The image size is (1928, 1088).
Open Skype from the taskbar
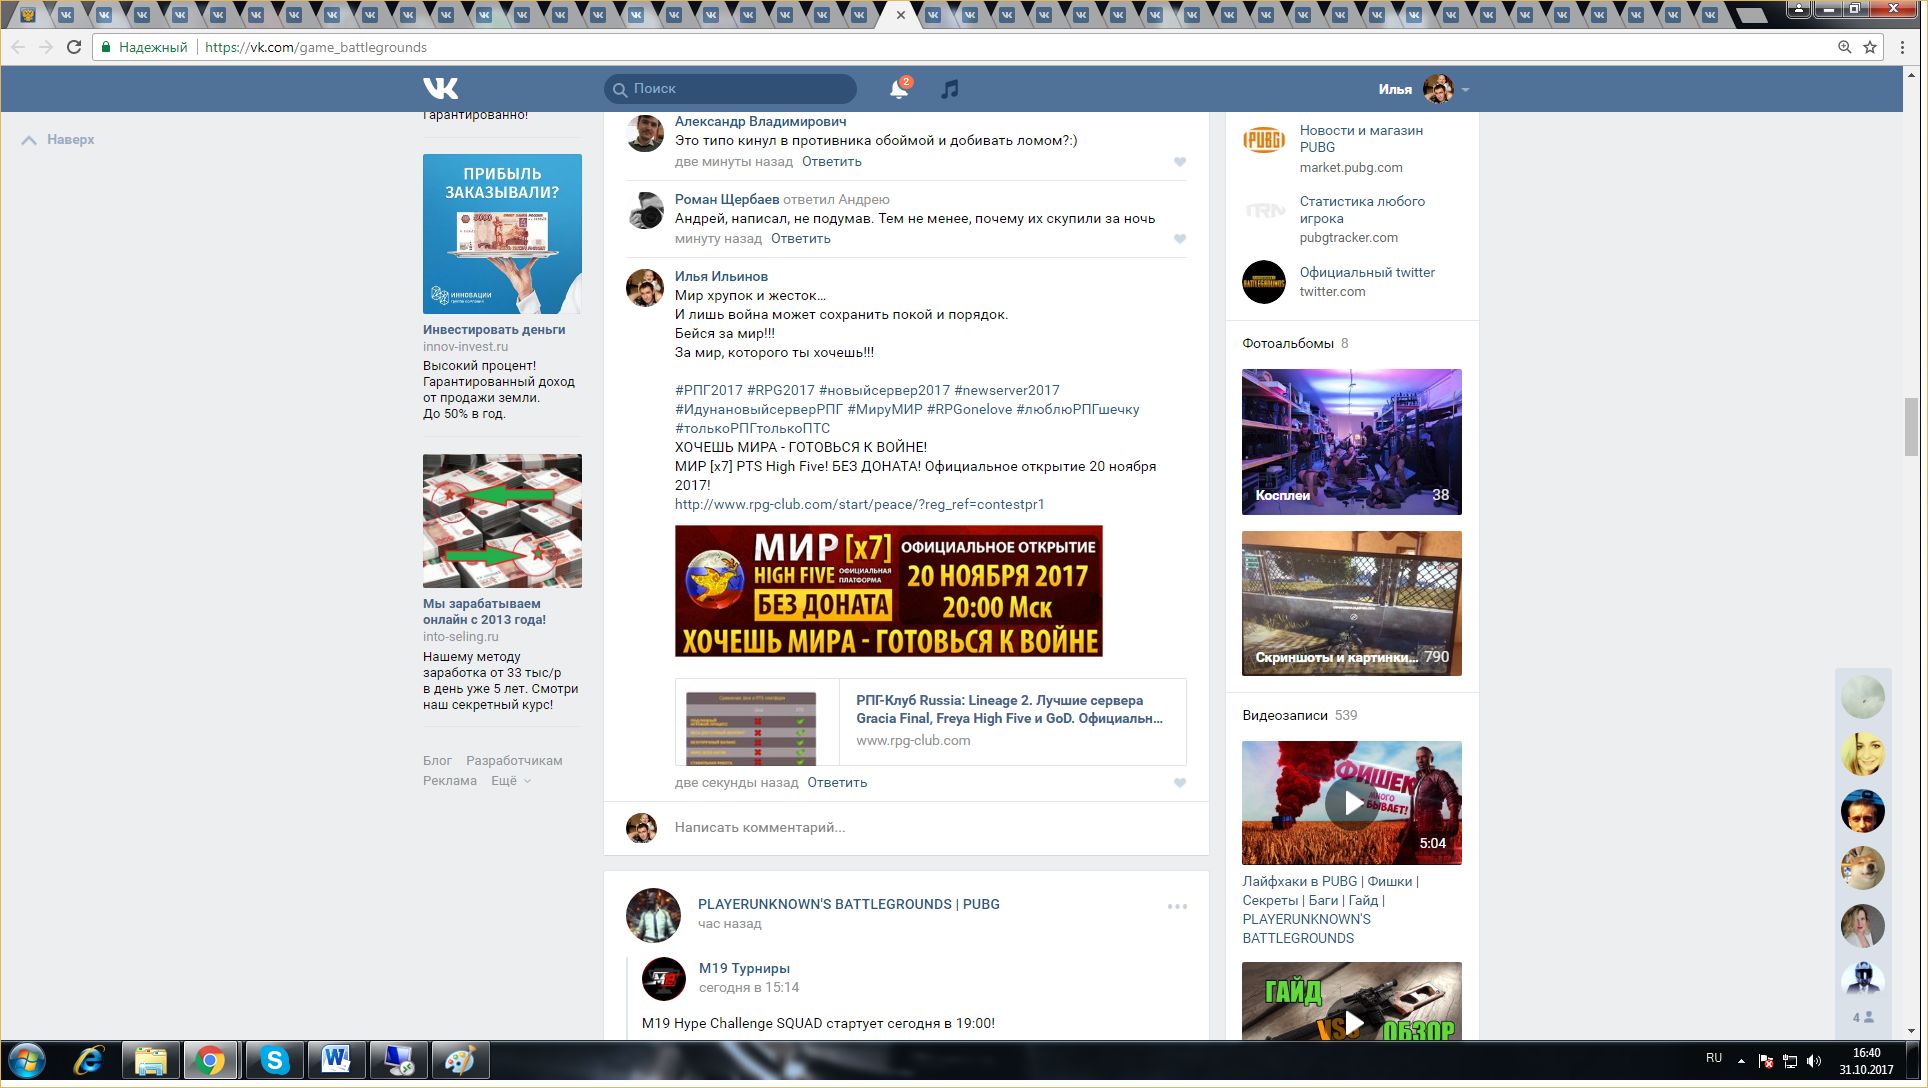coord(274,1061)
